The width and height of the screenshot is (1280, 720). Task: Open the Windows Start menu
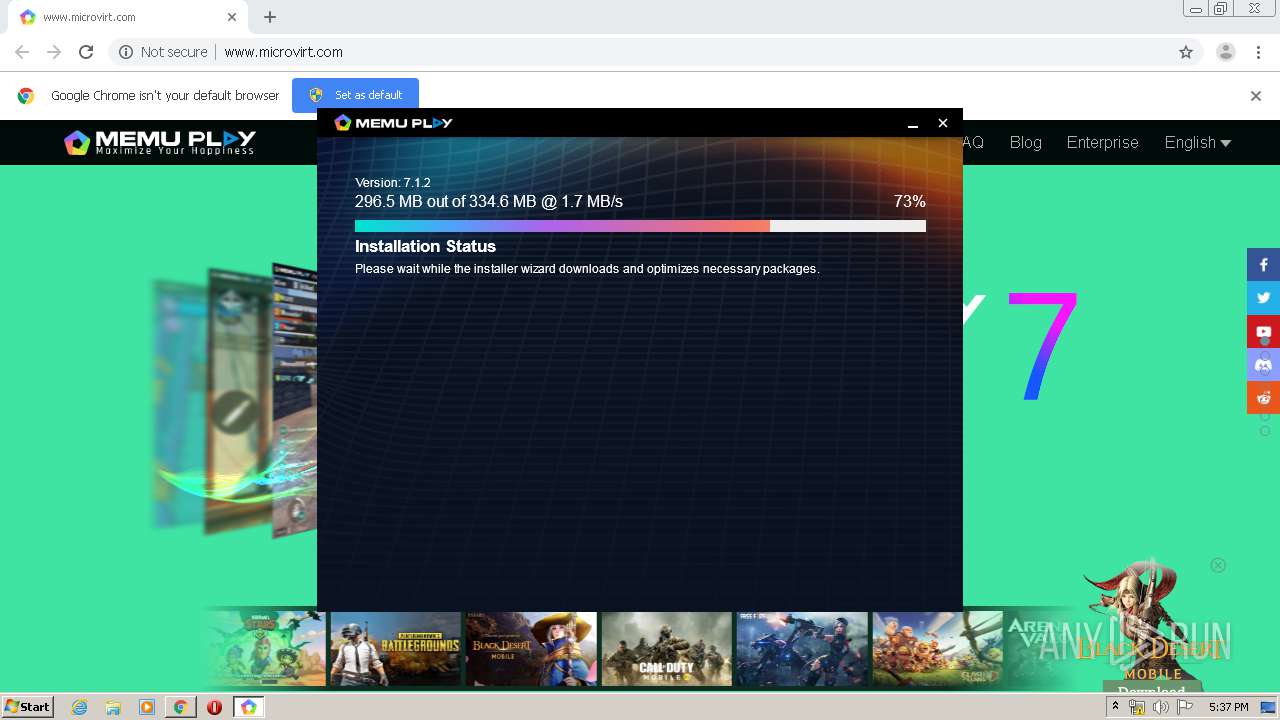pos(27,707)
